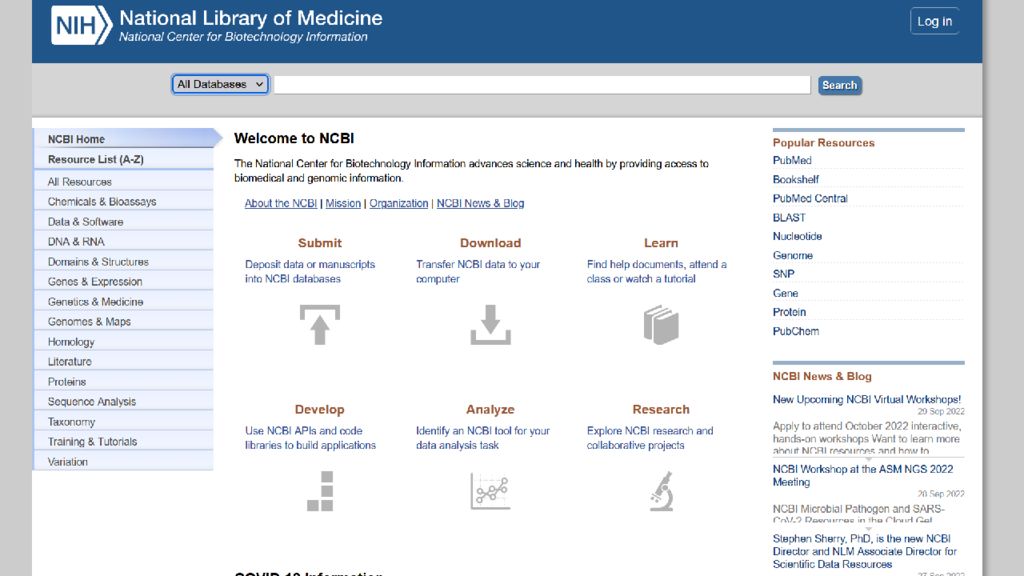The width and height of the screenshot is (1024, 576).
Task: Open Resource List (A-Z)
Action: pyautogui.click(x=124, y=159)
